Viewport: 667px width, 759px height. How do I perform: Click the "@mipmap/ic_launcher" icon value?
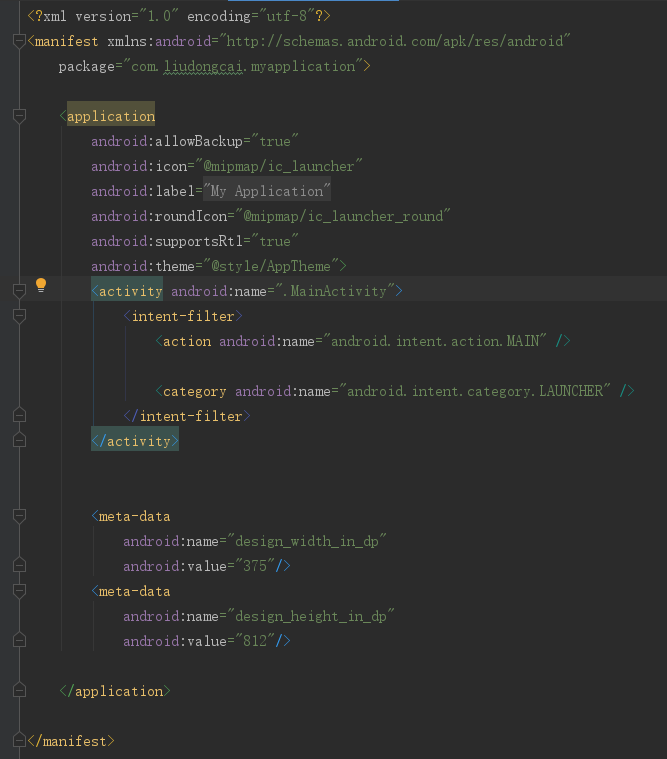click(x=279, y=166)
